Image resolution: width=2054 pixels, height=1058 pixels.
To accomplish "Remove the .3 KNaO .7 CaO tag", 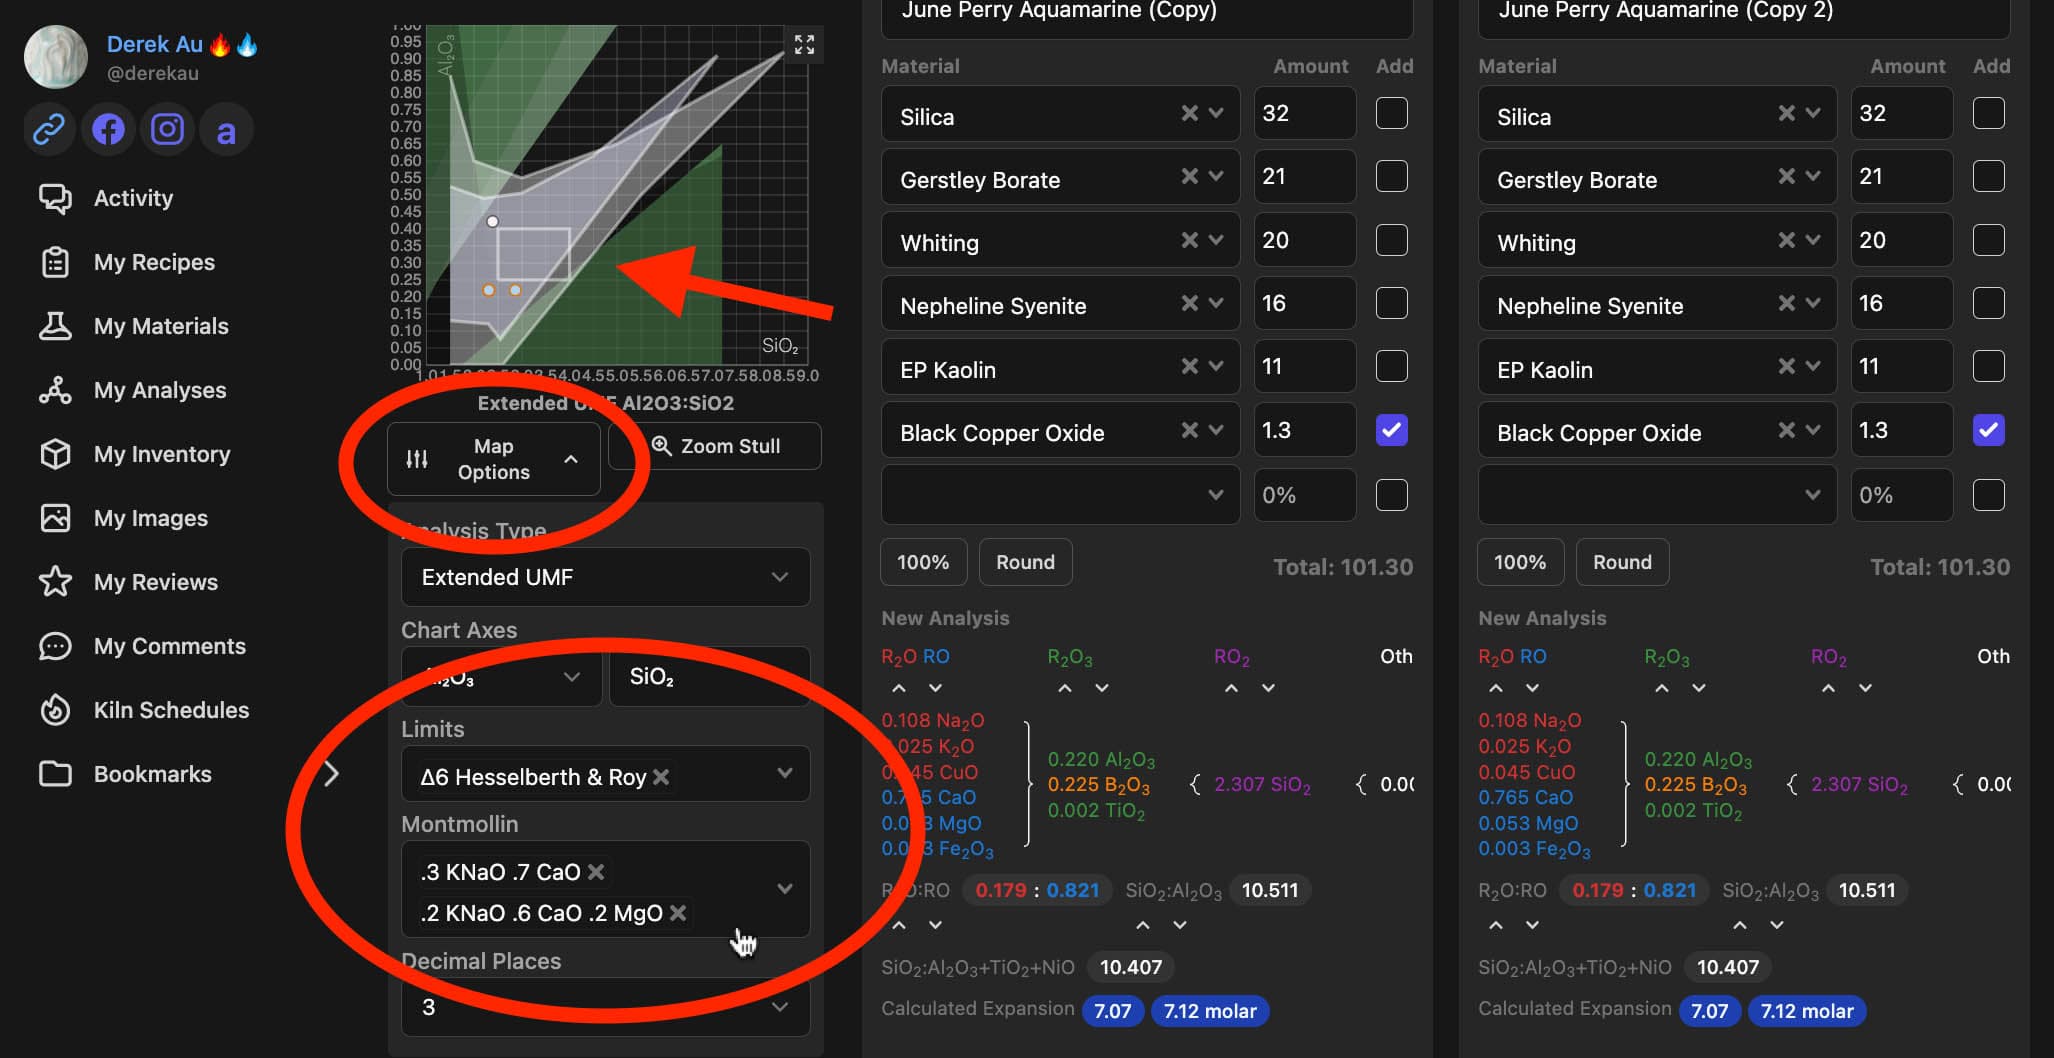I will tap(596, 872).
